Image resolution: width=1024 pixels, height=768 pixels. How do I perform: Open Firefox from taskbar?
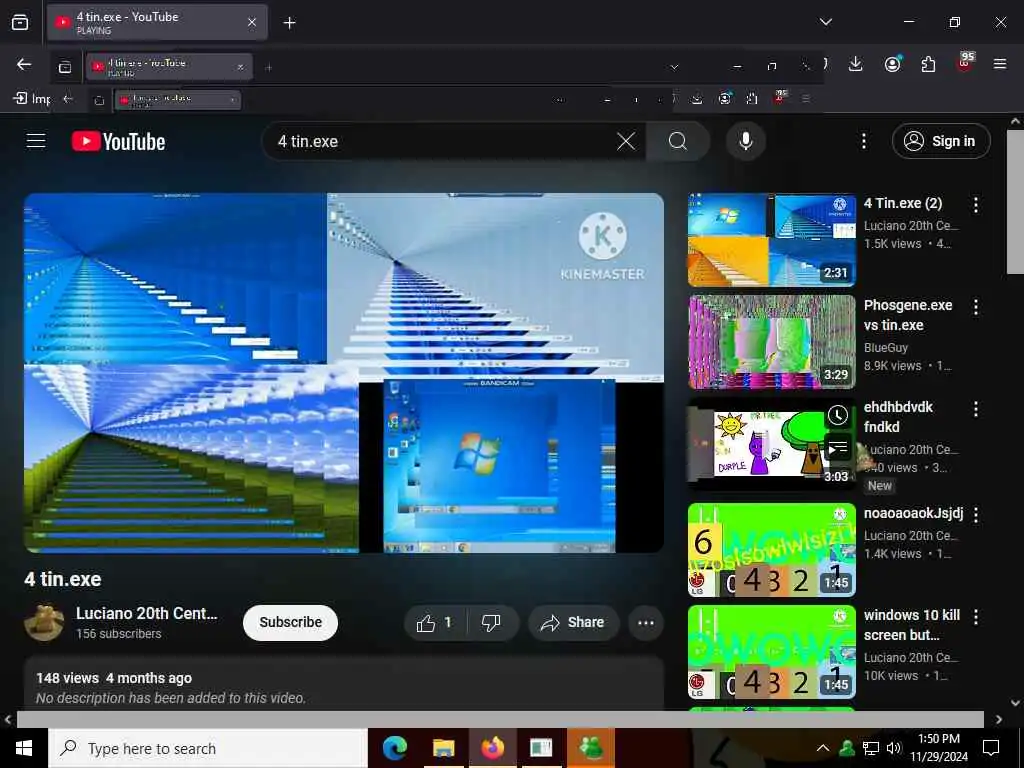(x=492, y=748)
